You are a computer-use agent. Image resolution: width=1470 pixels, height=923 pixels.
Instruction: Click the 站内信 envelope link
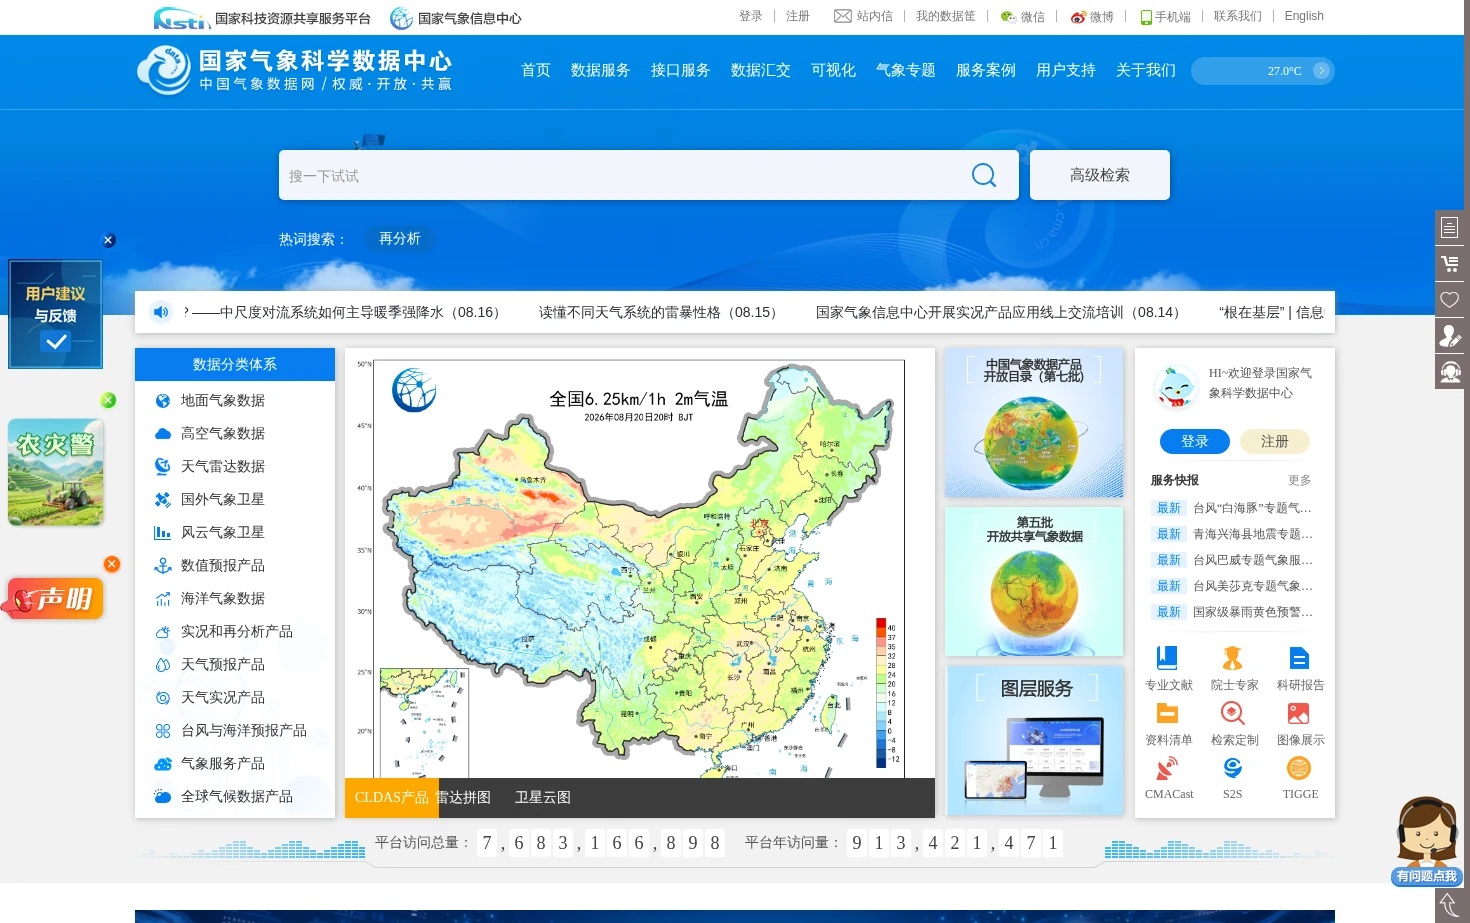coord(863,16)
